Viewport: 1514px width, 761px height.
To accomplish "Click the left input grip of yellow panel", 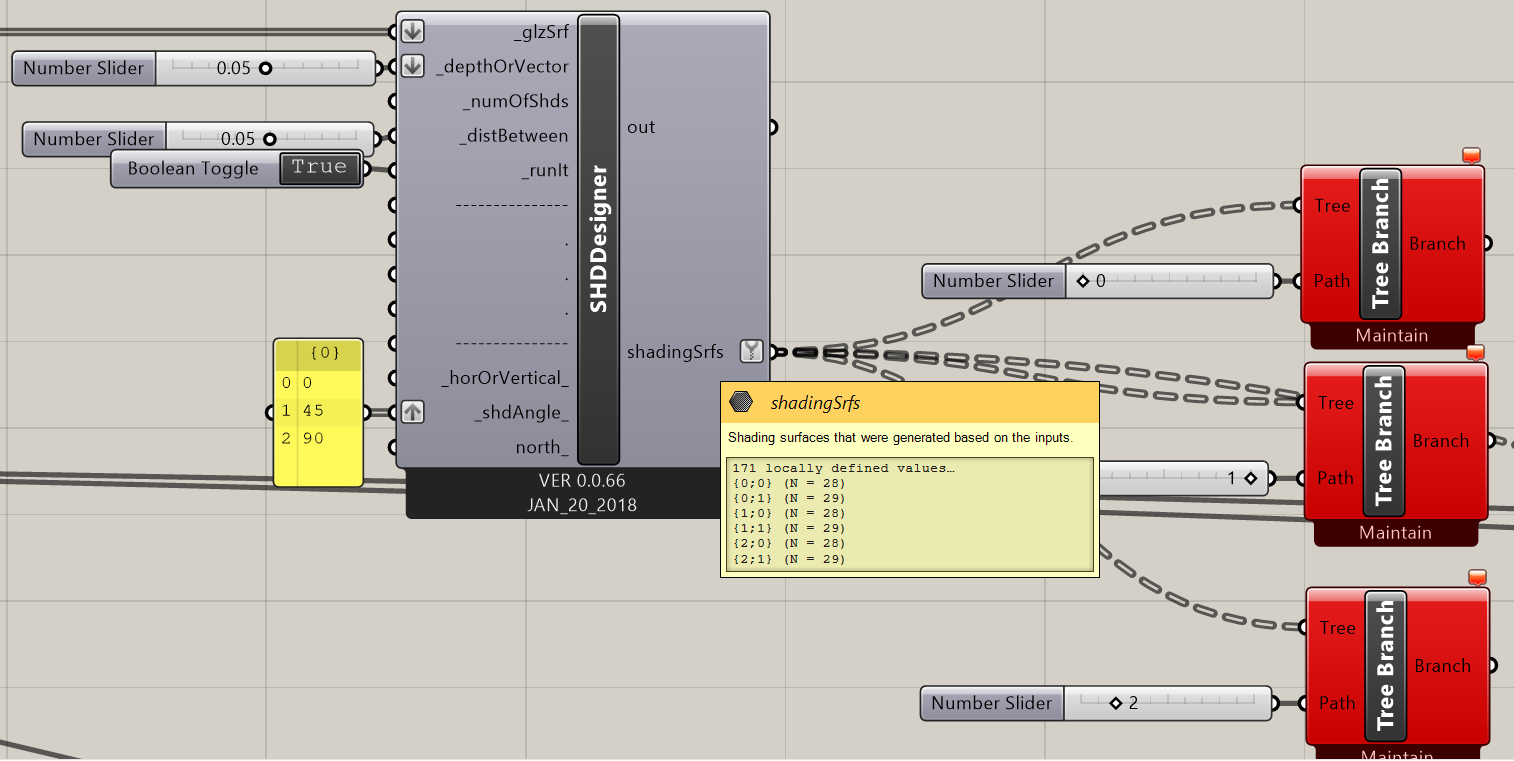I will (270, 412).
